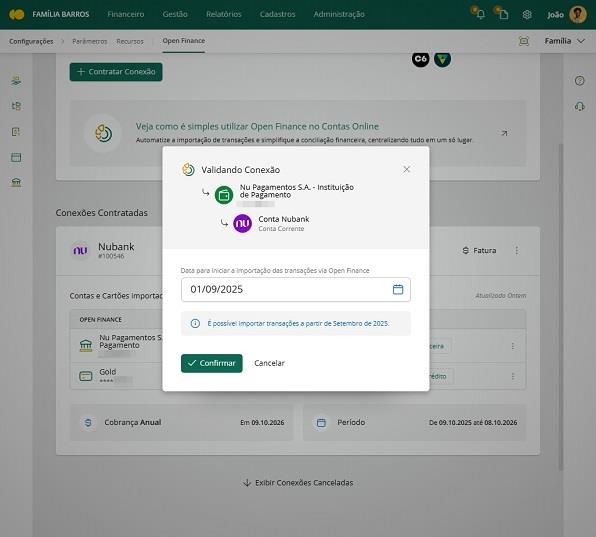596x537 pixels.
Task: Click the green bank logo beside C6
Action: pos(442,59)
